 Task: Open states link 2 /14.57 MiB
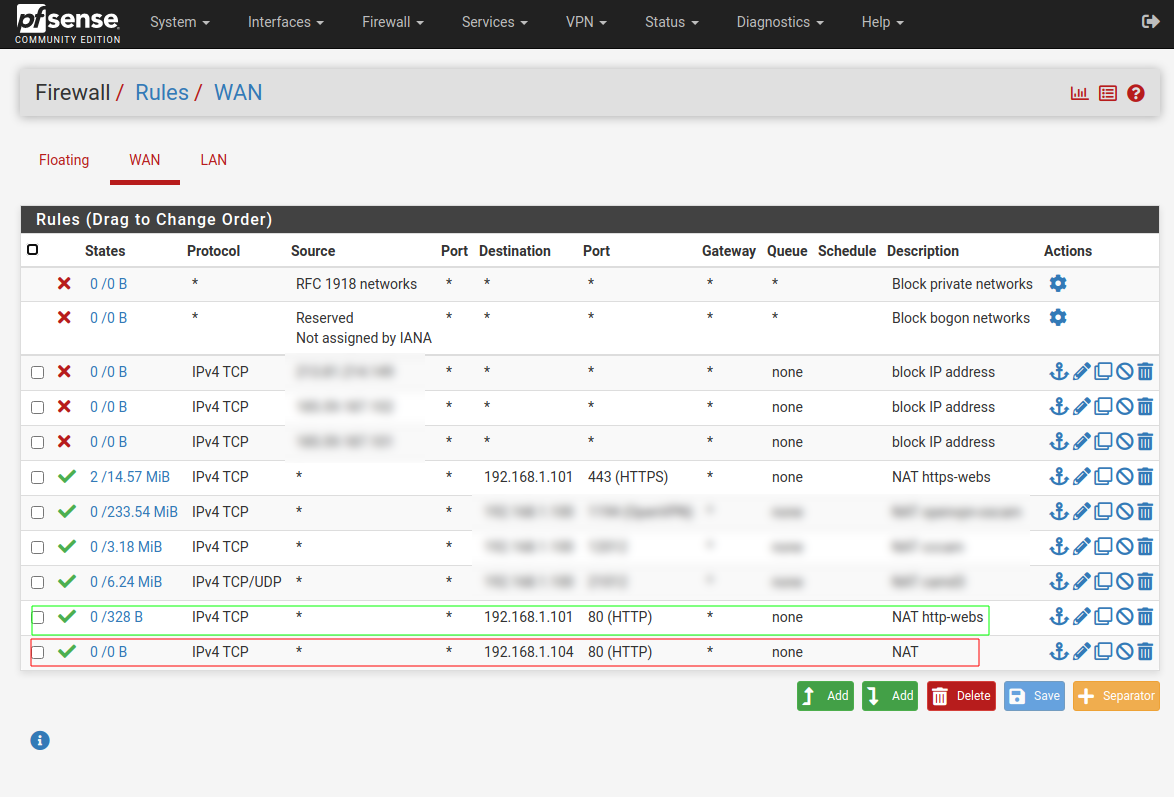click(x=130, y=477)
